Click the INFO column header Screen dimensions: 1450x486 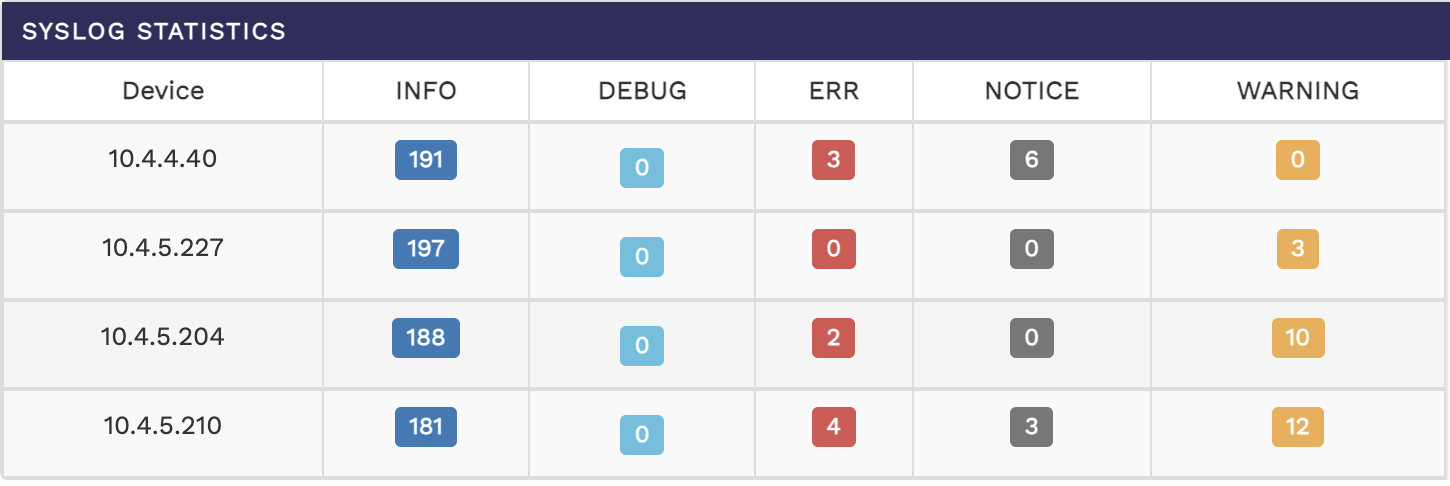point(426,91)
